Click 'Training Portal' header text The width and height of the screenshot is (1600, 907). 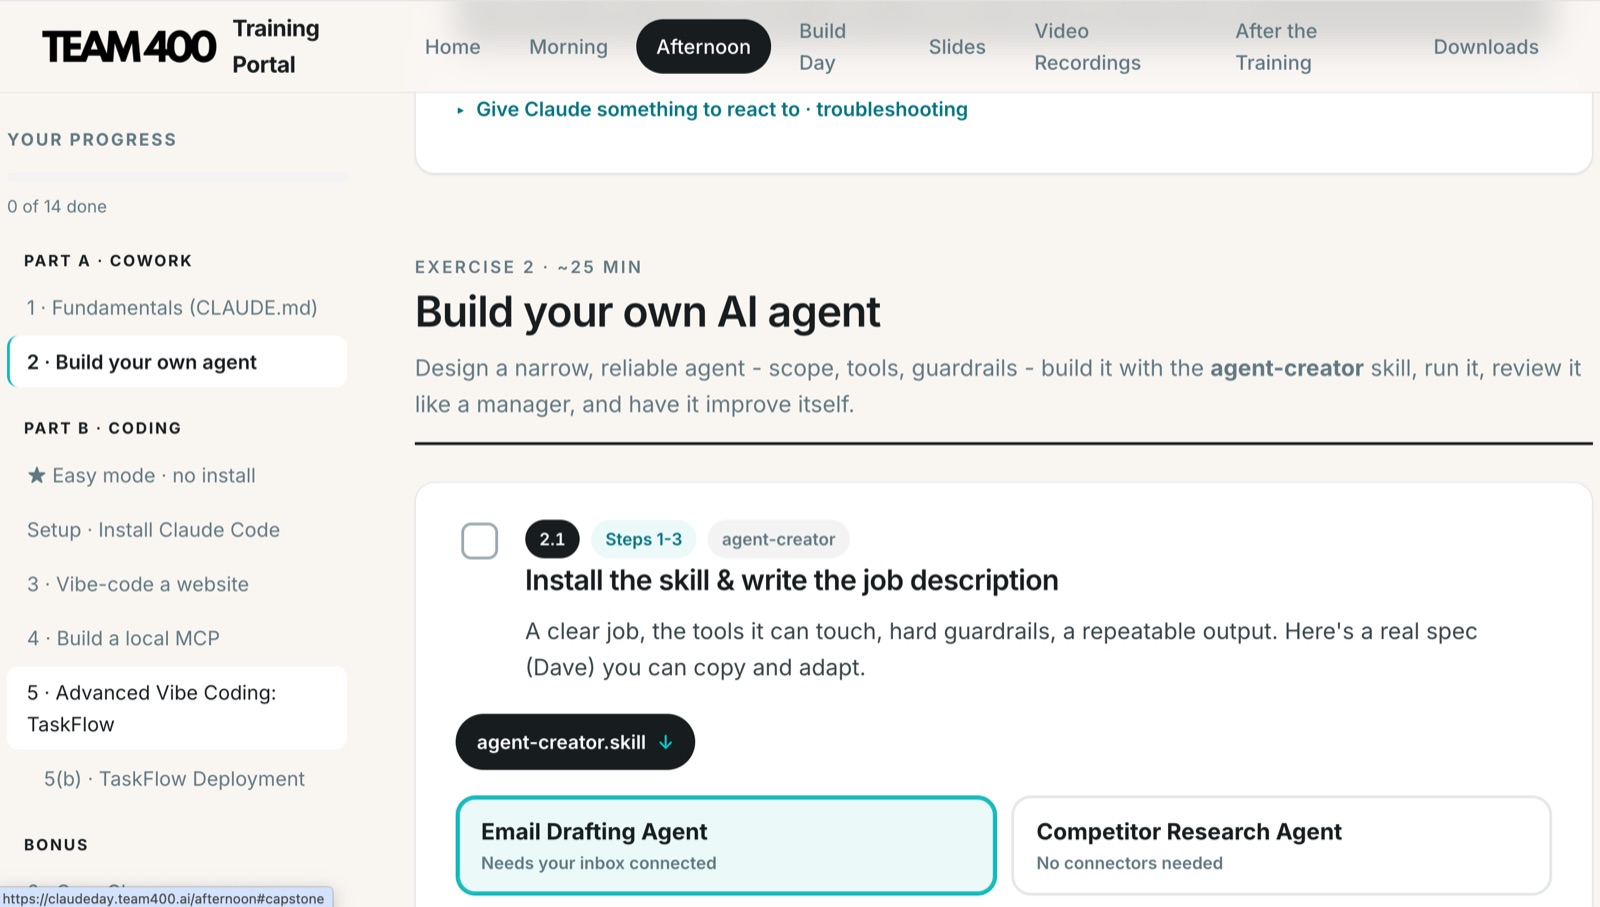(276, 47)
